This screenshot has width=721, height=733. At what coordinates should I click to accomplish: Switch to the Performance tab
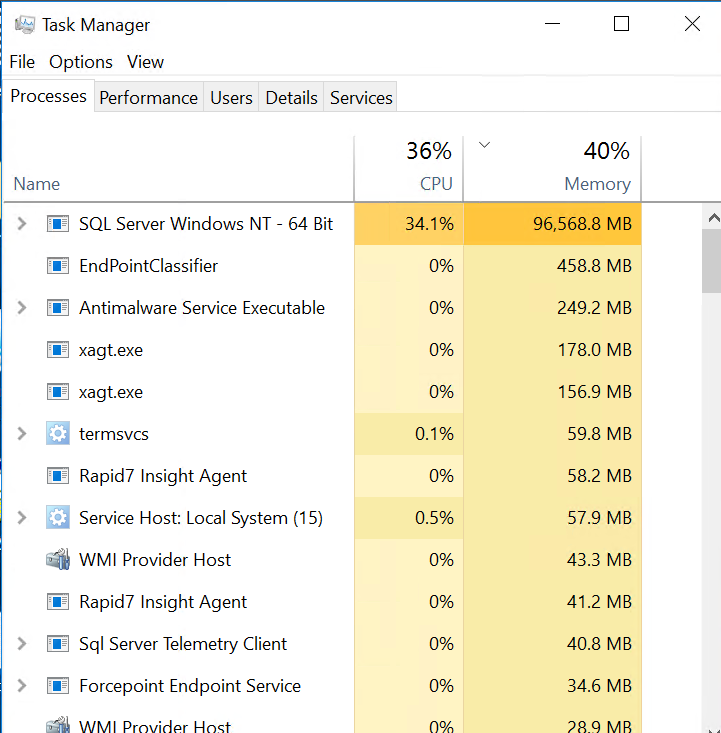[149, 98]
